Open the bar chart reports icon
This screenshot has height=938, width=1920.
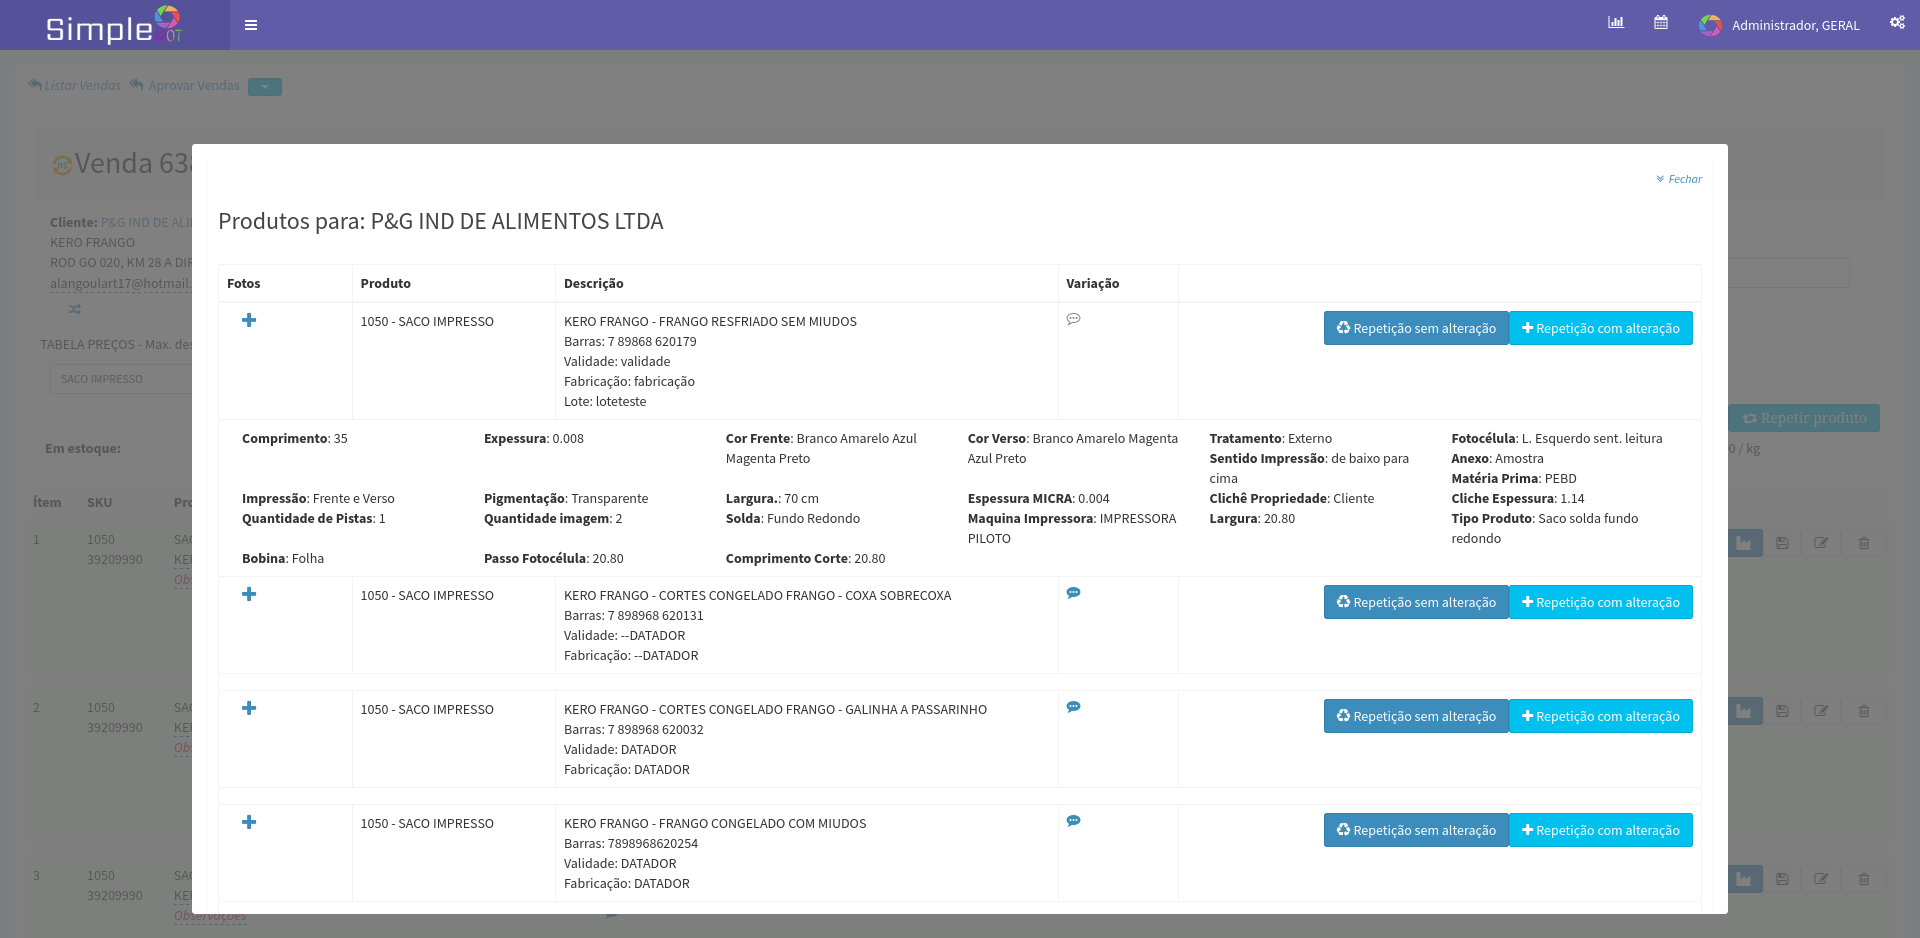[x=1615, y=23]
